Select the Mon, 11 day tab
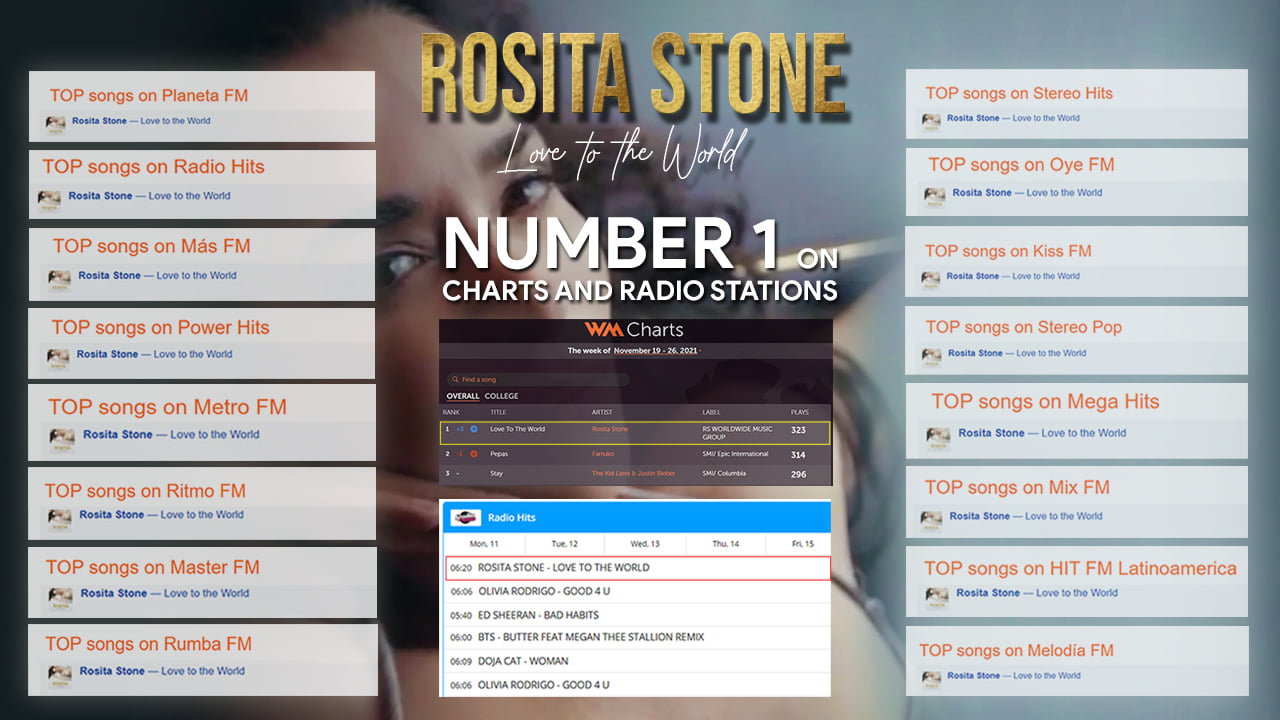Screen dimensions: 1280x720 pyautogui.click(x=484, y=544)
